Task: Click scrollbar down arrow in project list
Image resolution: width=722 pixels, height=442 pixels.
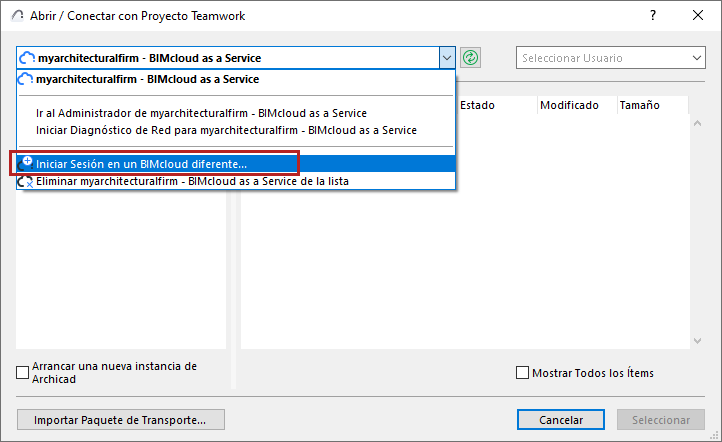Action: click(696, 341)
